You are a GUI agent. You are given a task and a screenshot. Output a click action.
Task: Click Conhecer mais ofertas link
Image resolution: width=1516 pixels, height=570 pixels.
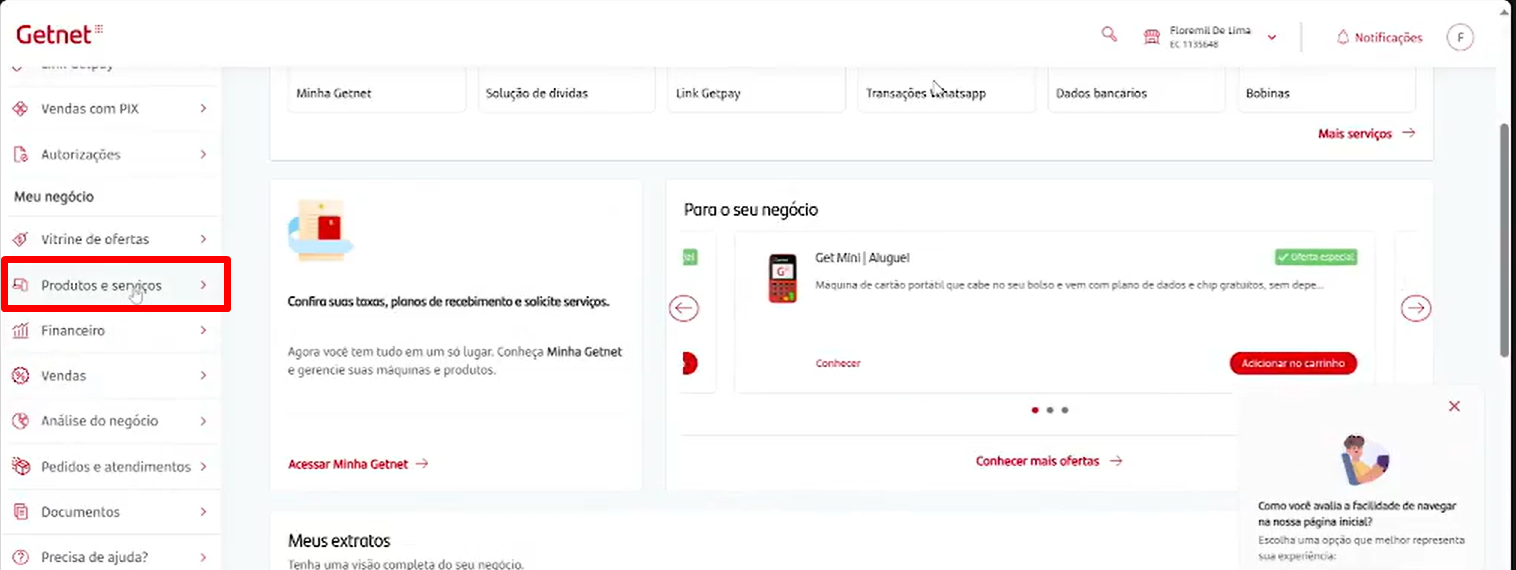1049,461
